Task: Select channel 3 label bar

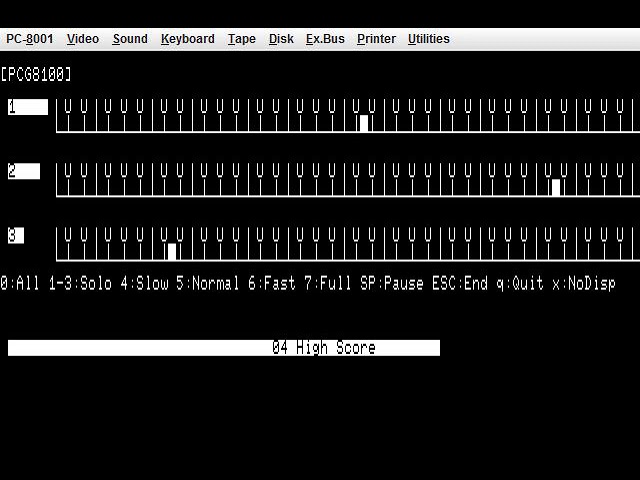Action: click(x=16, y=235)
